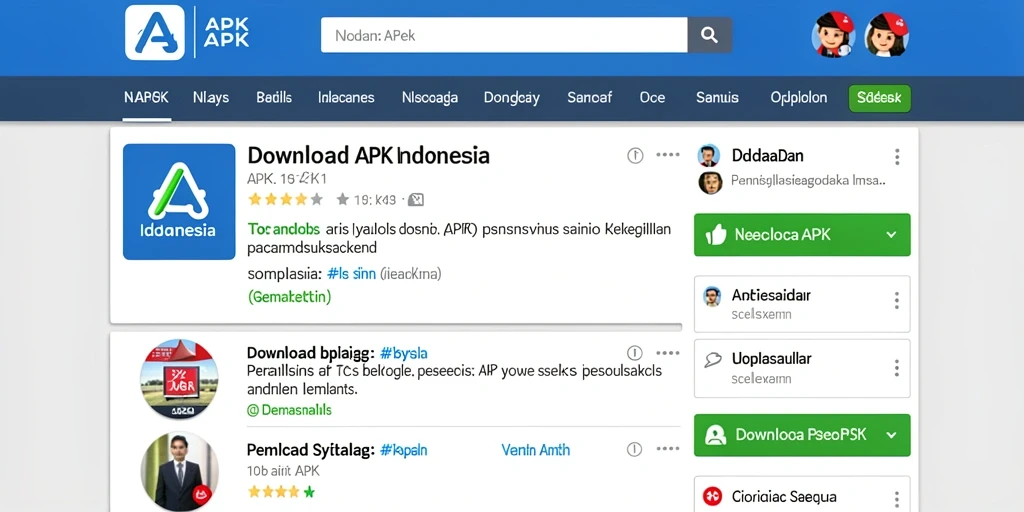Open the Antiesaidair card
This screenshot has height=512, width=1024.
802,304
